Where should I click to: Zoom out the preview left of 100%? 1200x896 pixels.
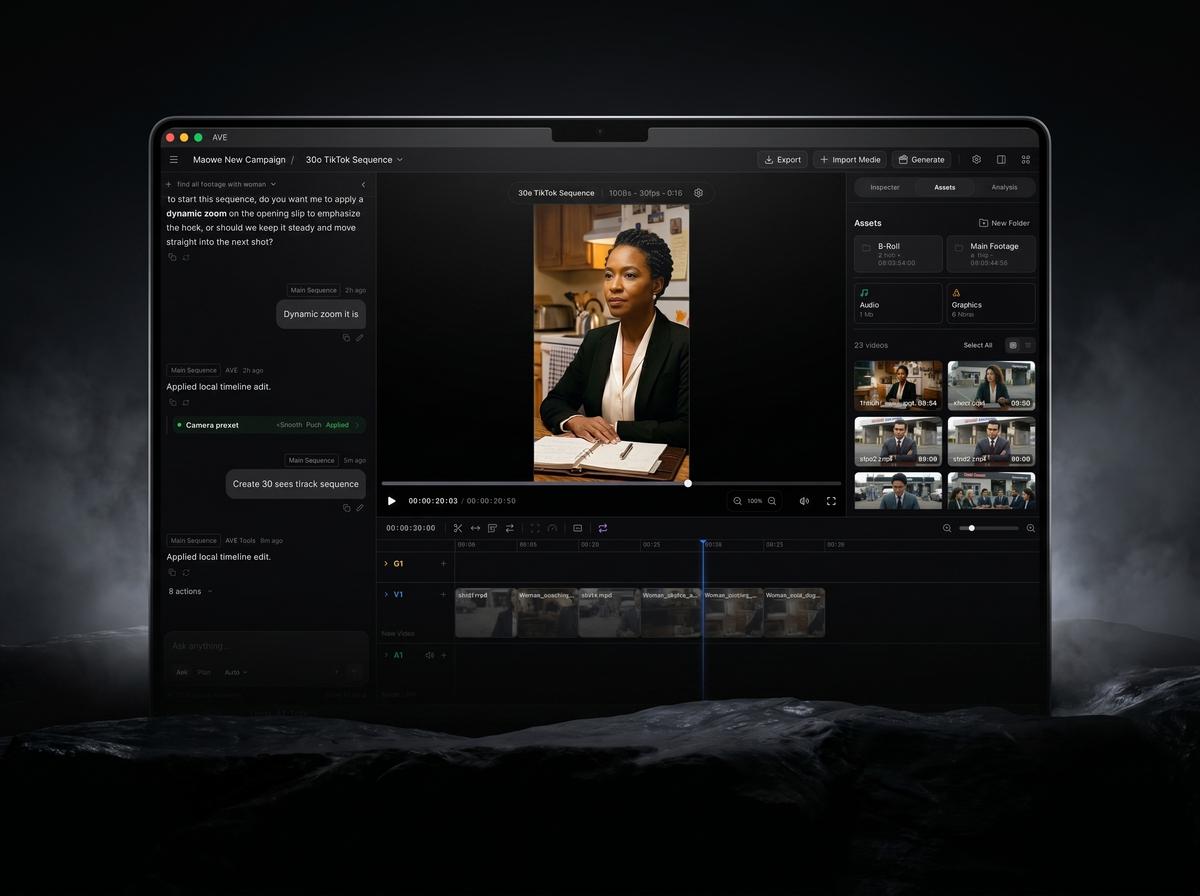738,501
